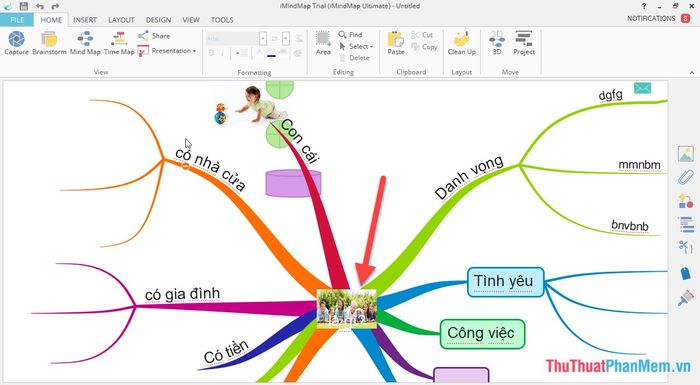Switch to the VIEW tab
Image resolution: width=700 pixels, height=385 pixels.
click(x=191, y=20)
